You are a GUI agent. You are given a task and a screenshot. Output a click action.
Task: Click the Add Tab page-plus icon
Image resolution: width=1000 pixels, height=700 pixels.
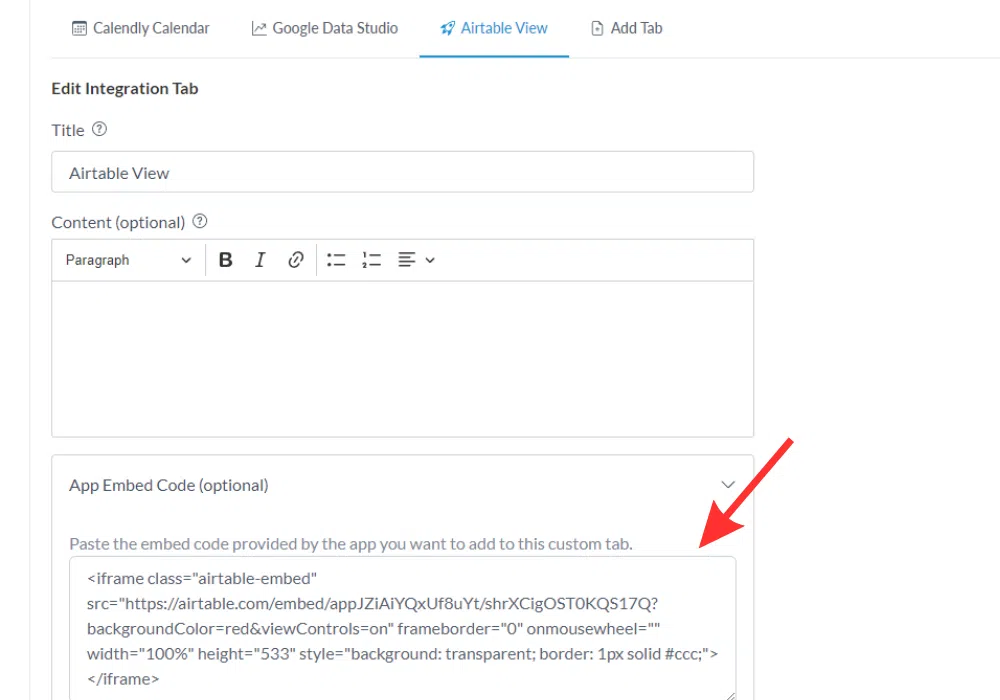pos(598,28)
